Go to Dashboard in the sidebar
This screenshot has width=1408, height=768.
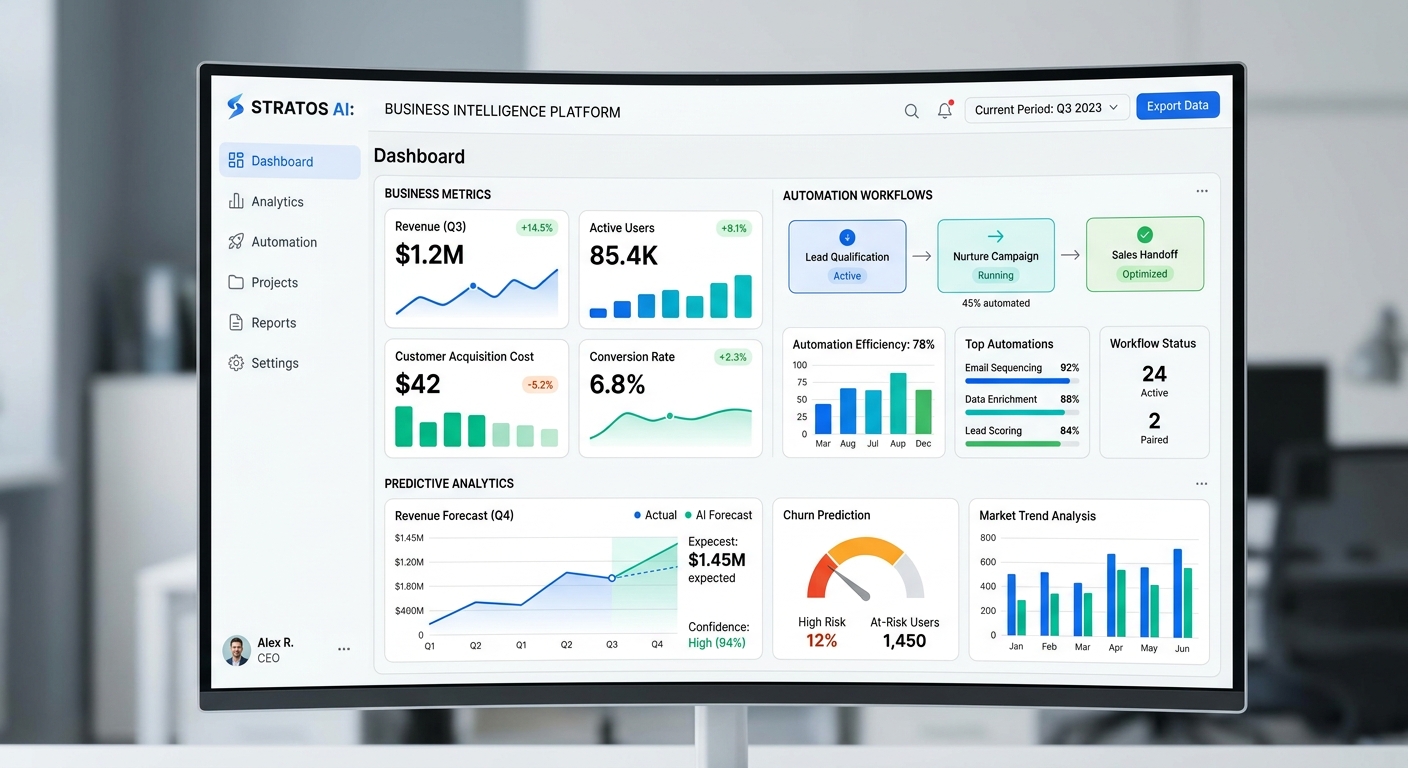290,161
